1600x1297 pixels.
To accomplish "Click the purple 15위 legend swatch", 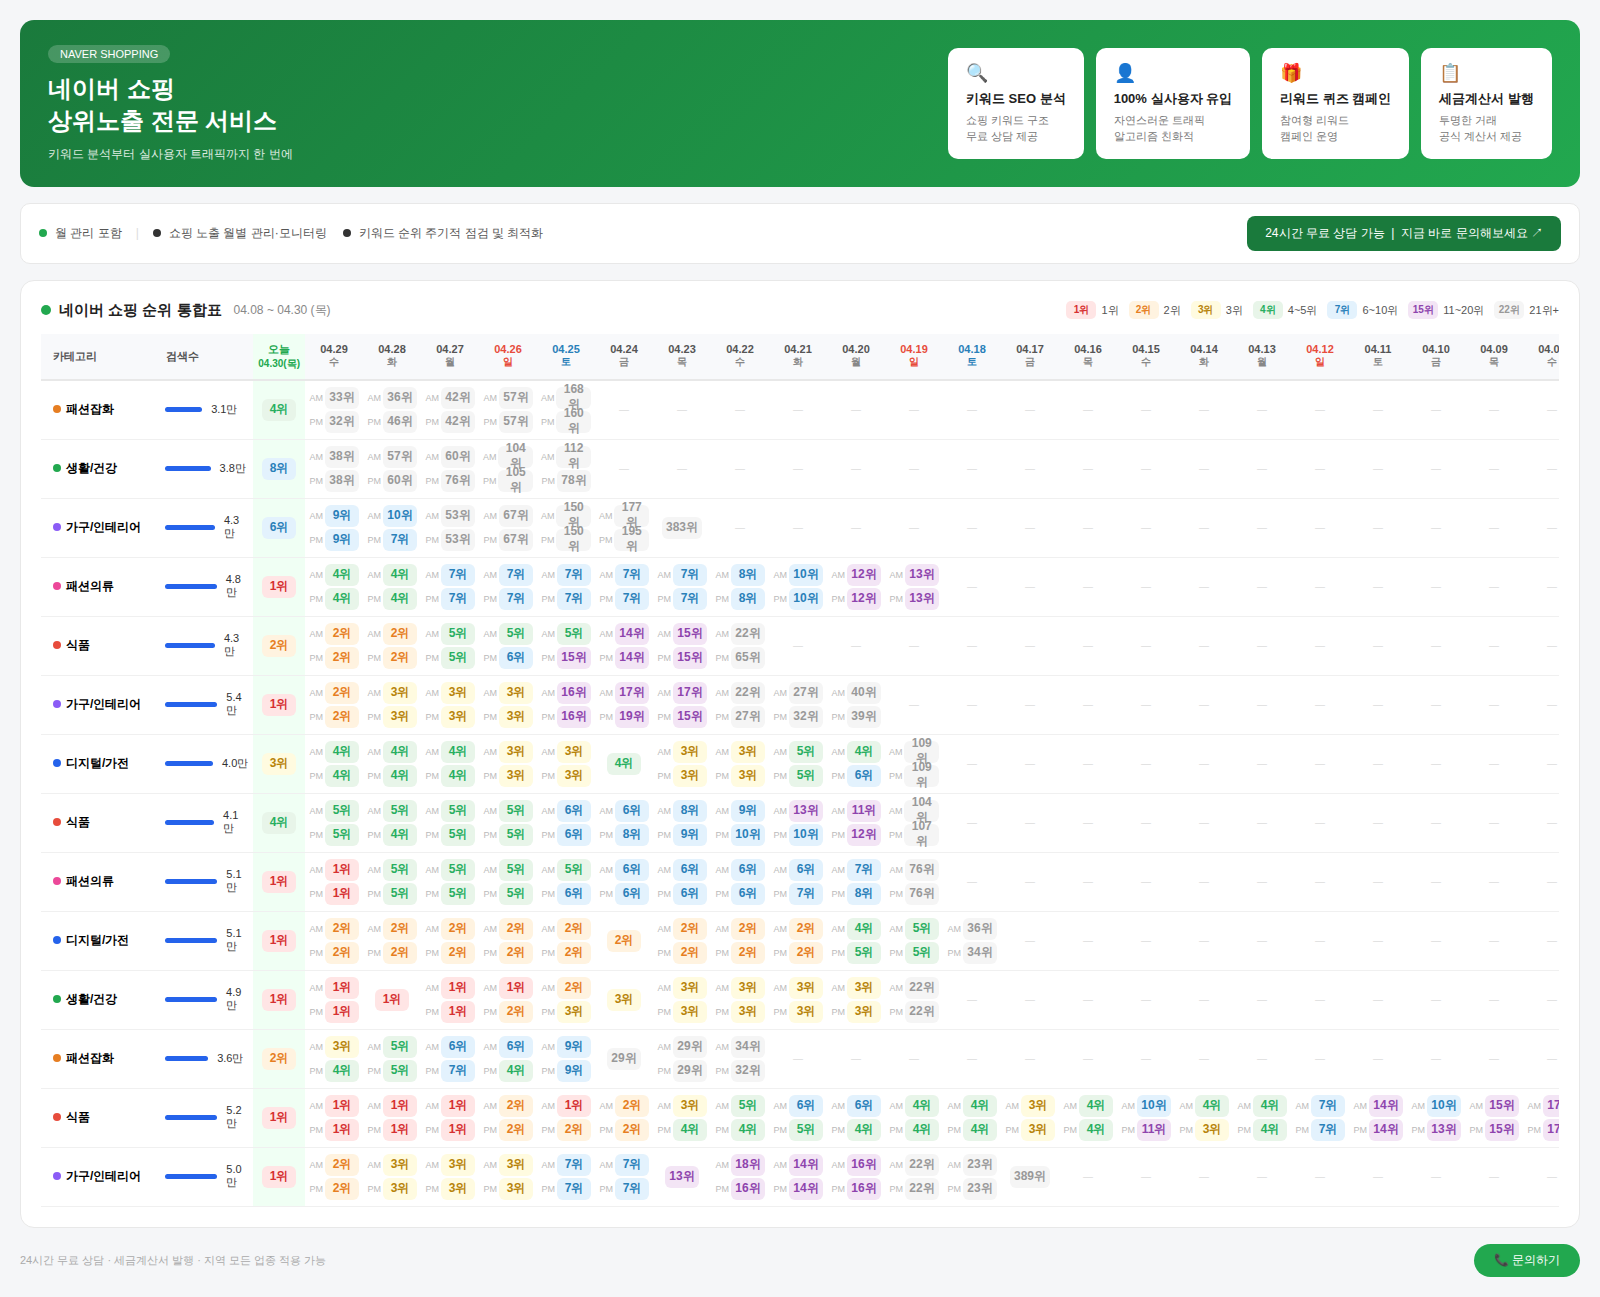I will coord(1422,310).
